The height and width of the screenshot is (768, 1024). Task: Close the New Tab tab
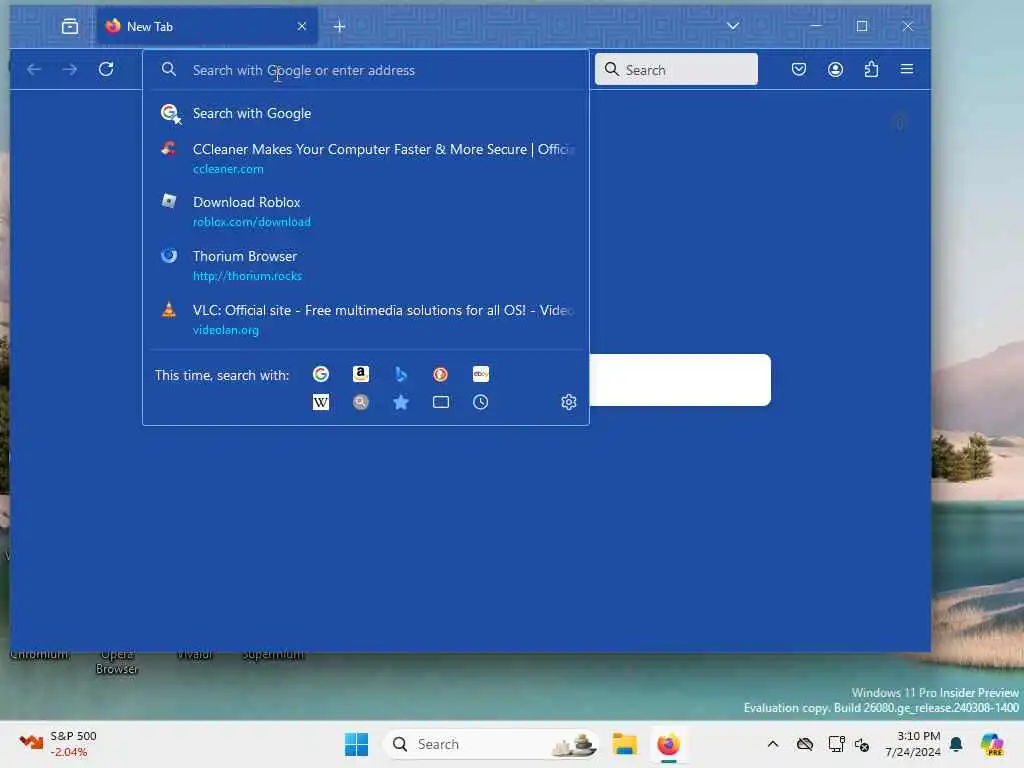pyautogui.click(x=302, y=26)
